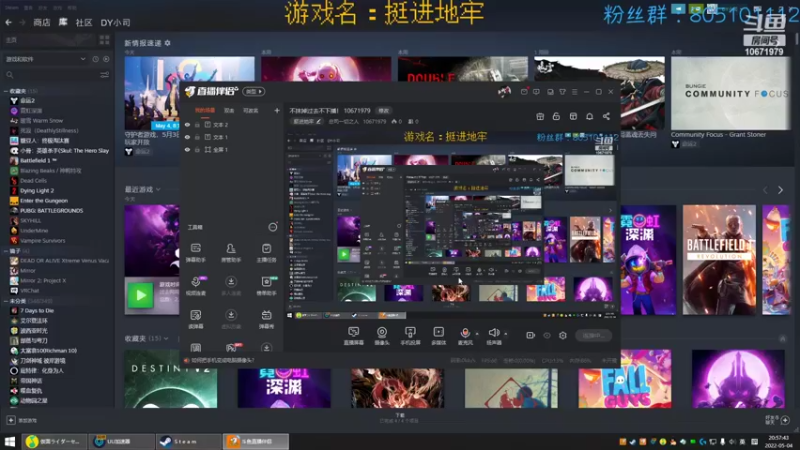Select Dying Light 2 in Steam sidebar
The width and height of the screenshot is (800, 450).
coord(37,190)
